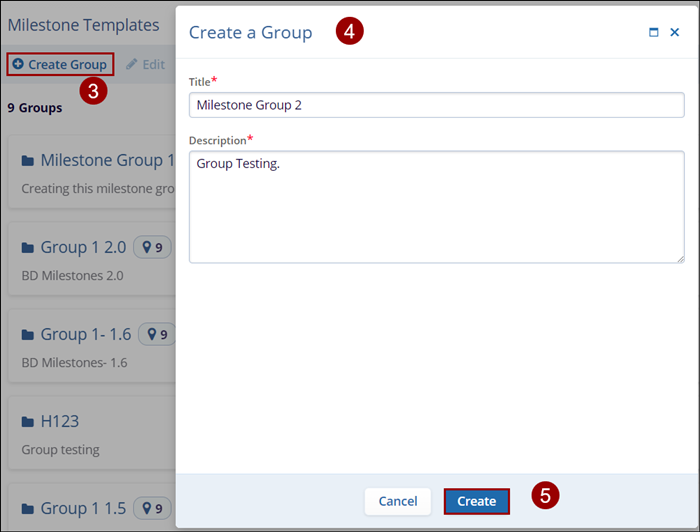Click the Create Group button
The width and height of the screenshot is (700, 532).
point(60,64)
